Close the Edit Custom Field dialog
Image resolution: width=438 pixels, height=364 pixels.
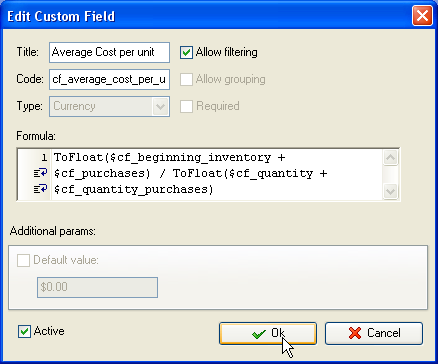pos(422,16)
